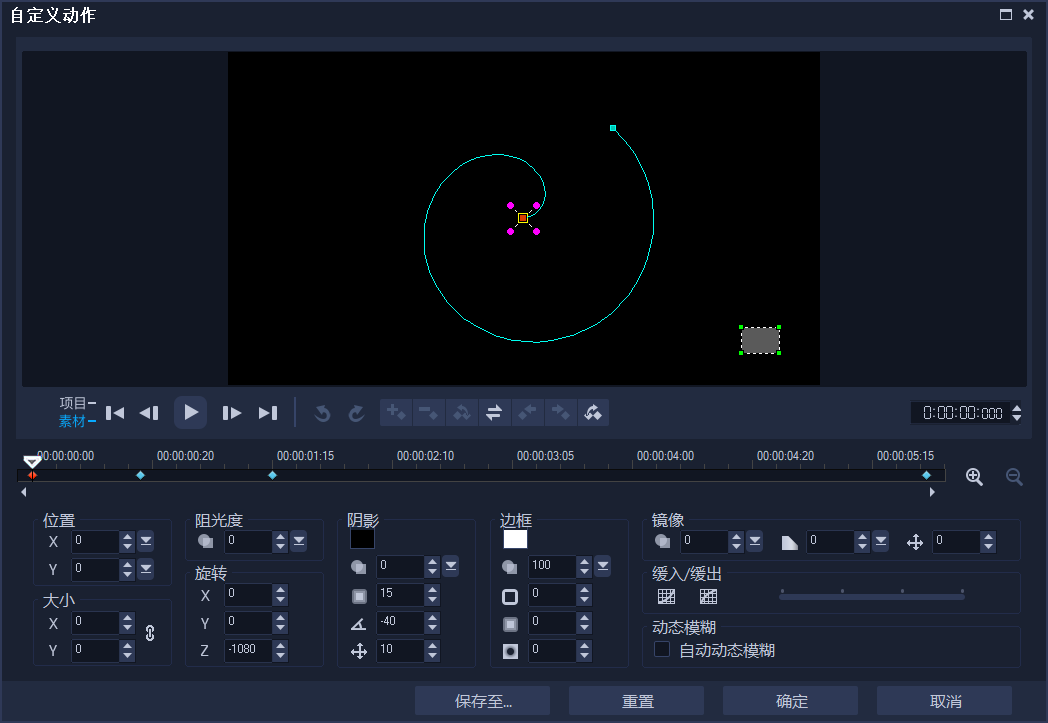The image size is (1048, 723).
Task: Toggle the size X/Y aspect lock chain
Action: coord(150,633)
